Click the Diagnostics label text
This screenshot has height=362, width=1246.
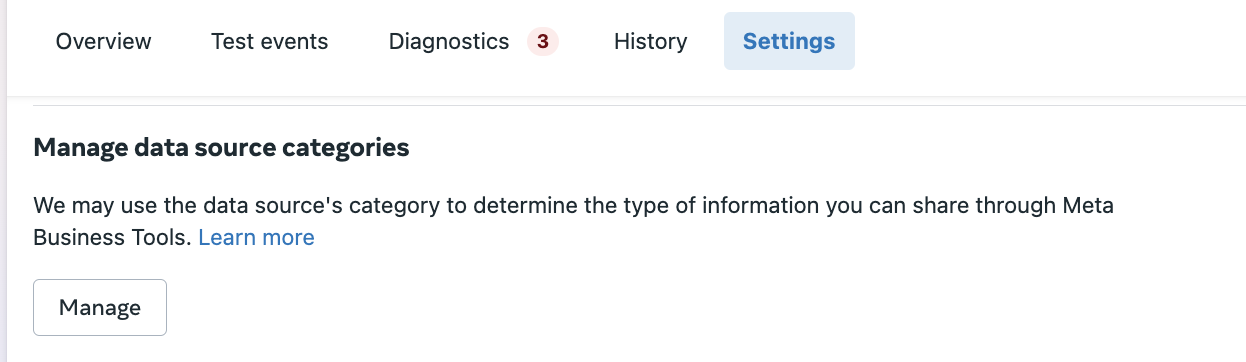click(x=449, y=41)
